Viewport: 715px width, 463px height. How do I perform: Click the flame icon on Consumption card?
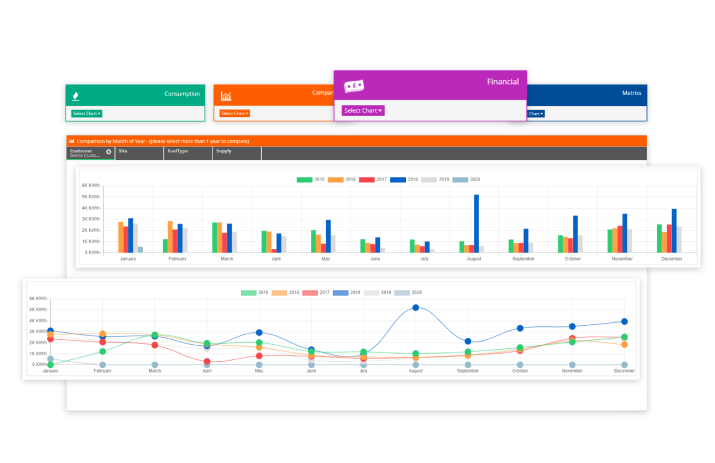click(75, 95)
